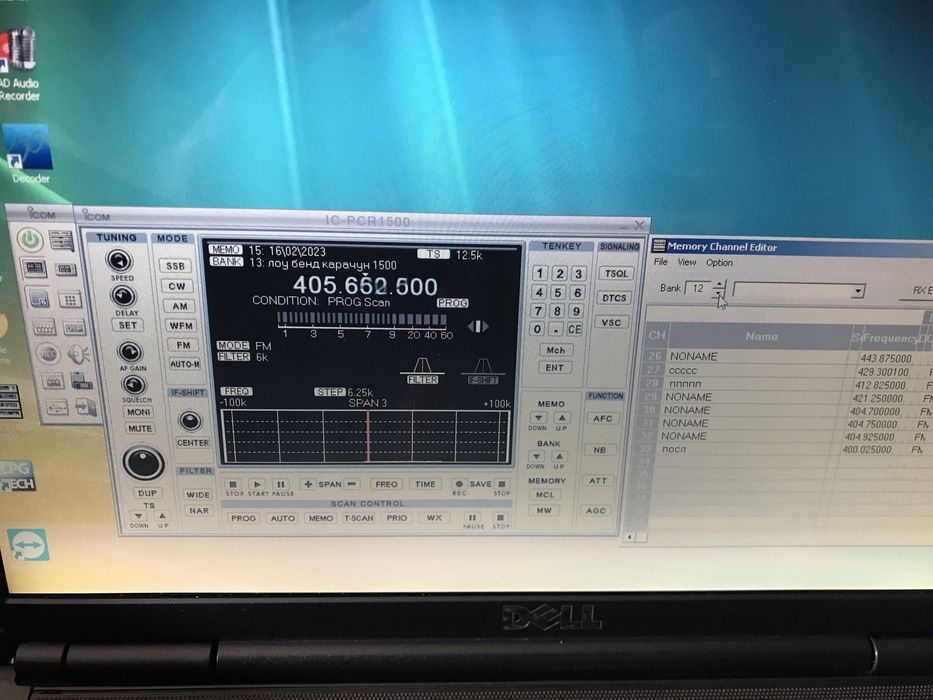
Task: Click the DUP button
Action: [x=148, y=493]
